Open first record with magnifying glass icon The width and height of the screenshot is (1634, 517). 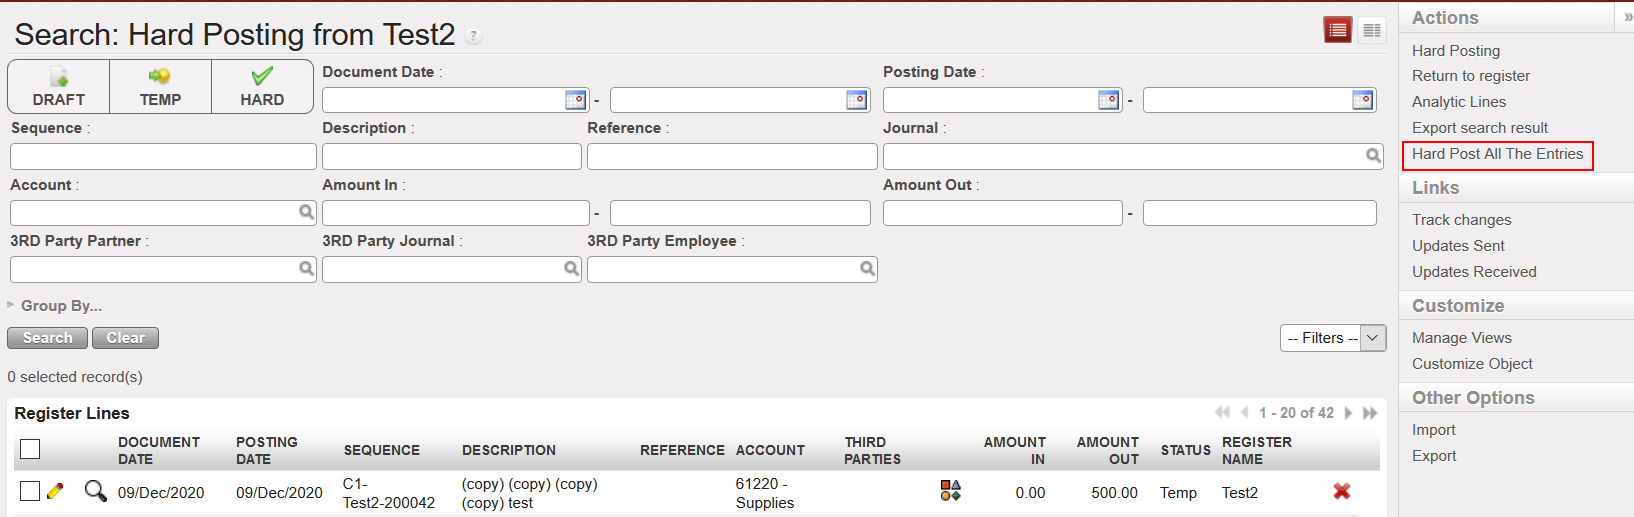coord(95,491)
